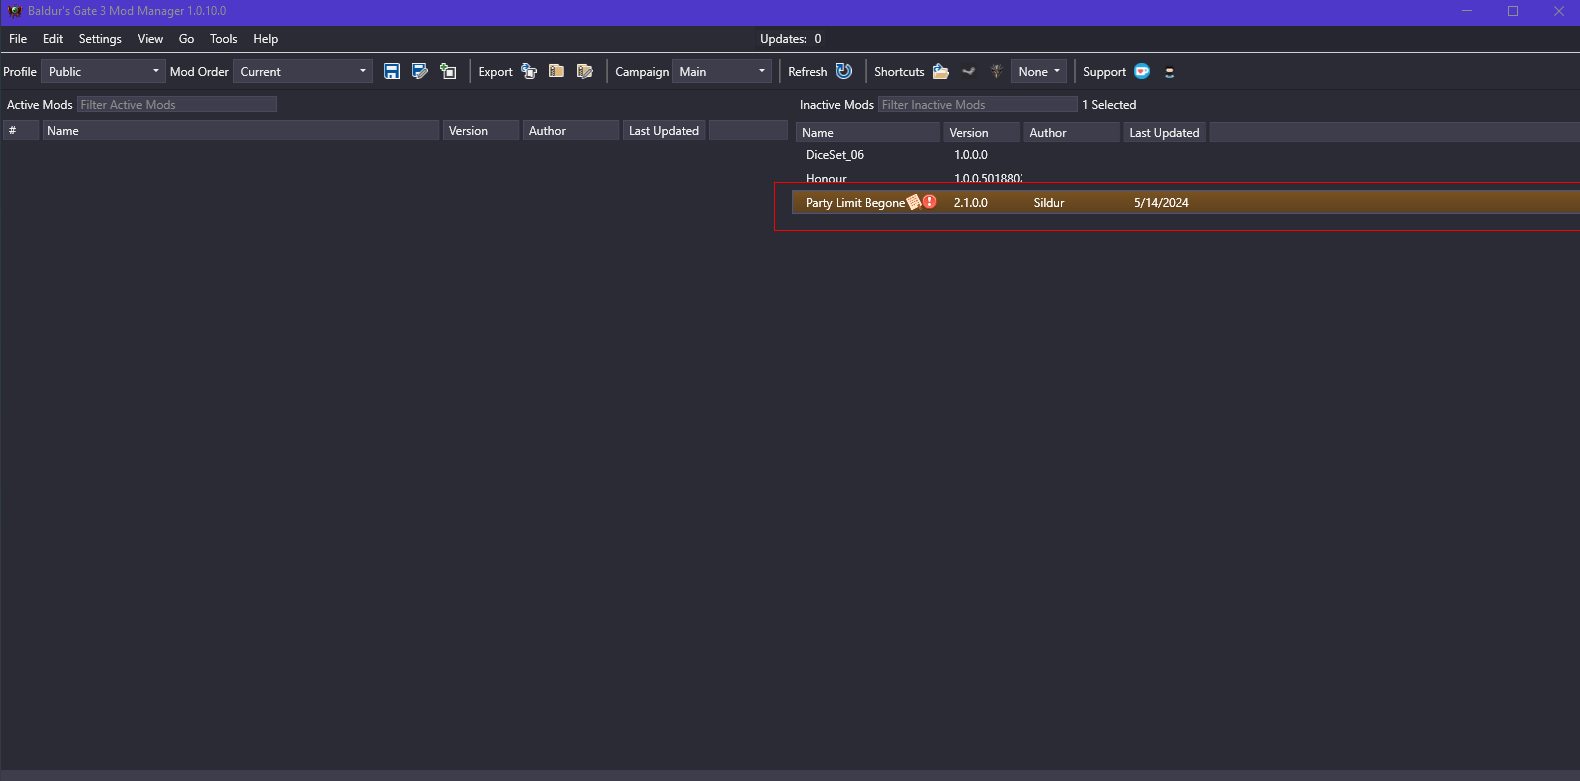Open the Mod Order dropdown showing Current
Screen dimensions: 1580x781
(303, 71)
